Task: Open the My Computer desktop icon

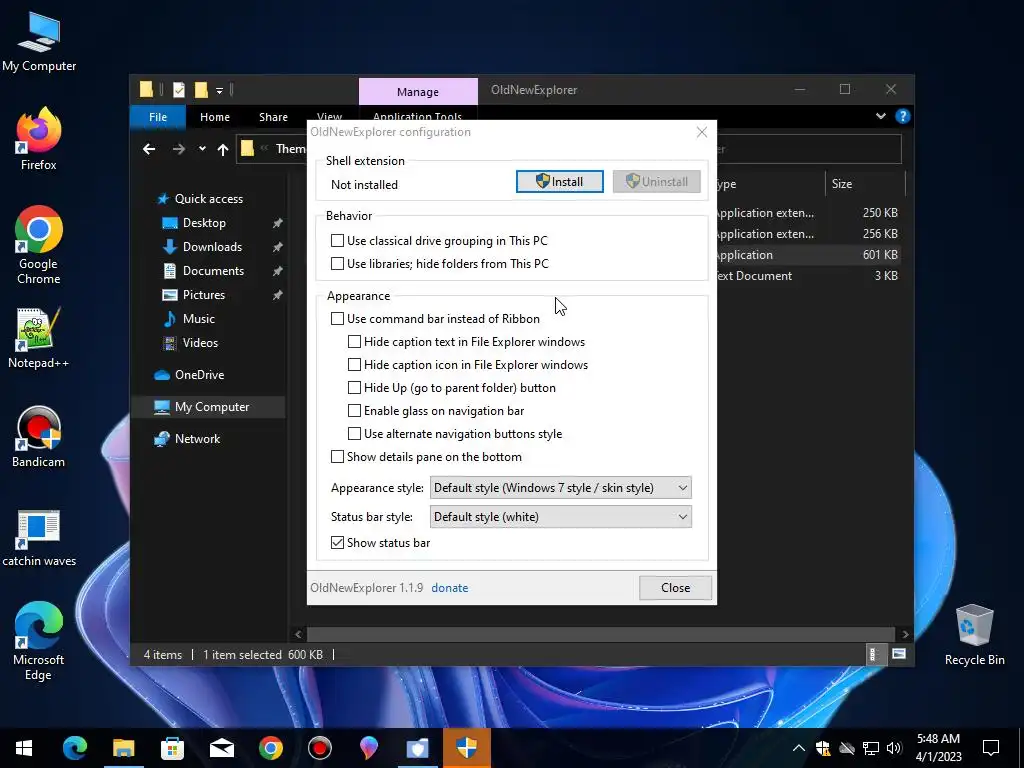Action: 39,42
